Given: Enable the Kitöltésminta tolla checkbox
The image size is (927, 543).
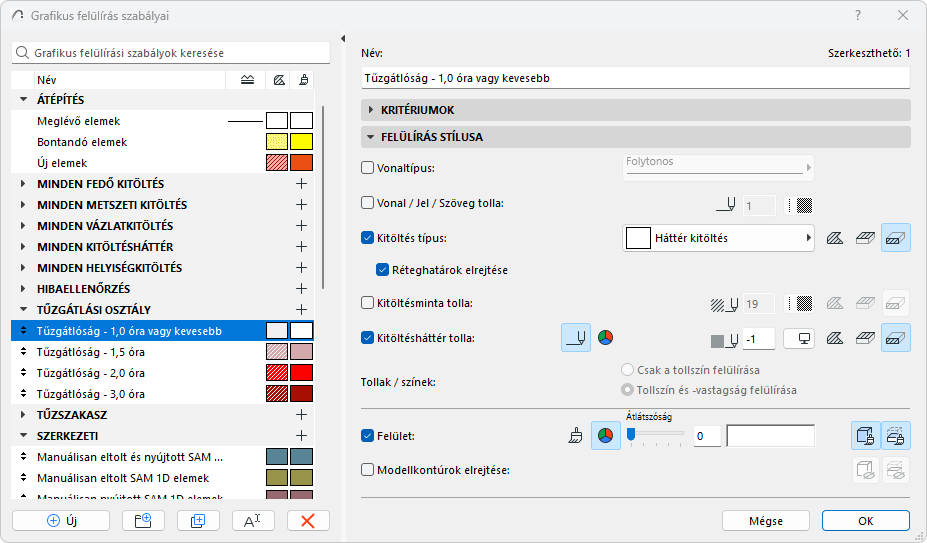Looking at the screenshot, I should point(368,303).
